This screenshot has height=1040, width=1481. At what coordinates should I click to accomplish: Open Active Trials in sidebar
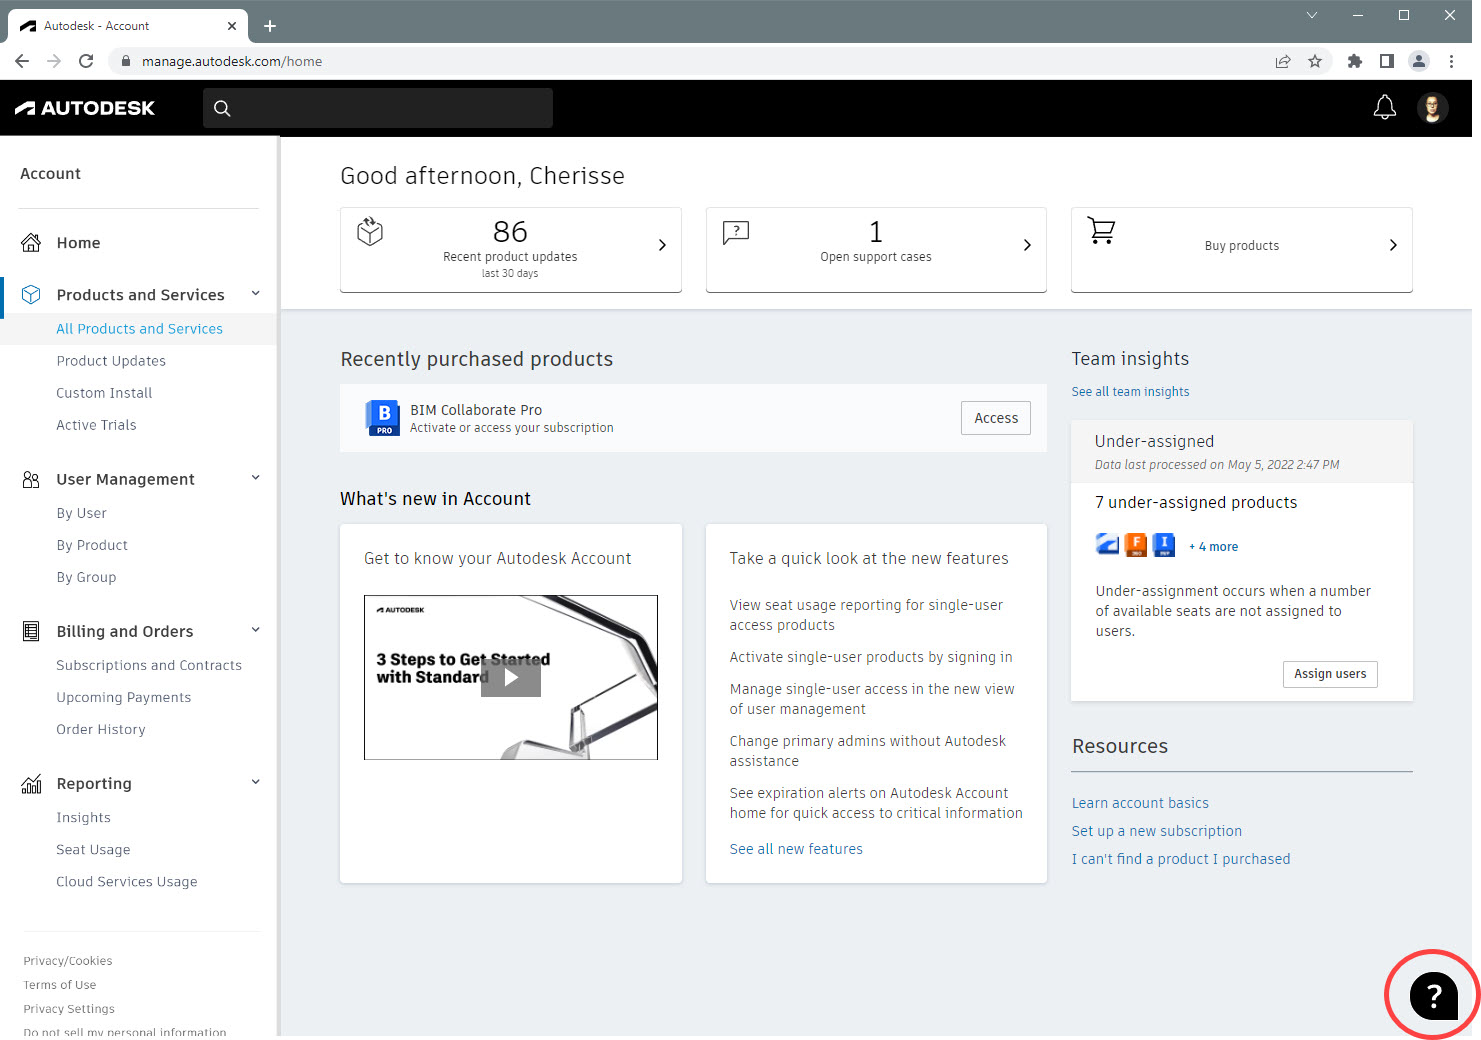tap(96, 425)
